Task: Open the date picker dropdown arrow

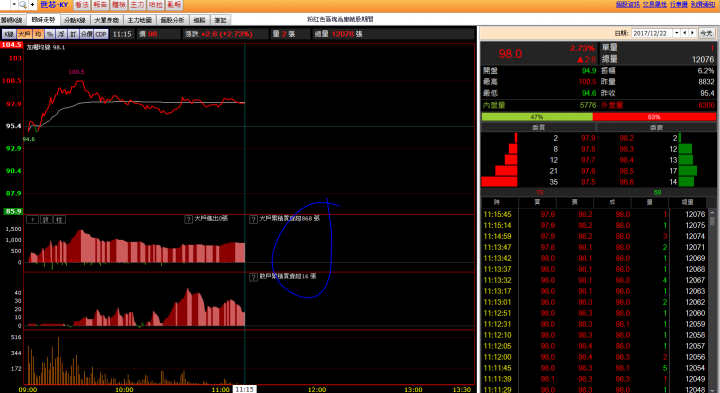Action: [x=676, y=33]
